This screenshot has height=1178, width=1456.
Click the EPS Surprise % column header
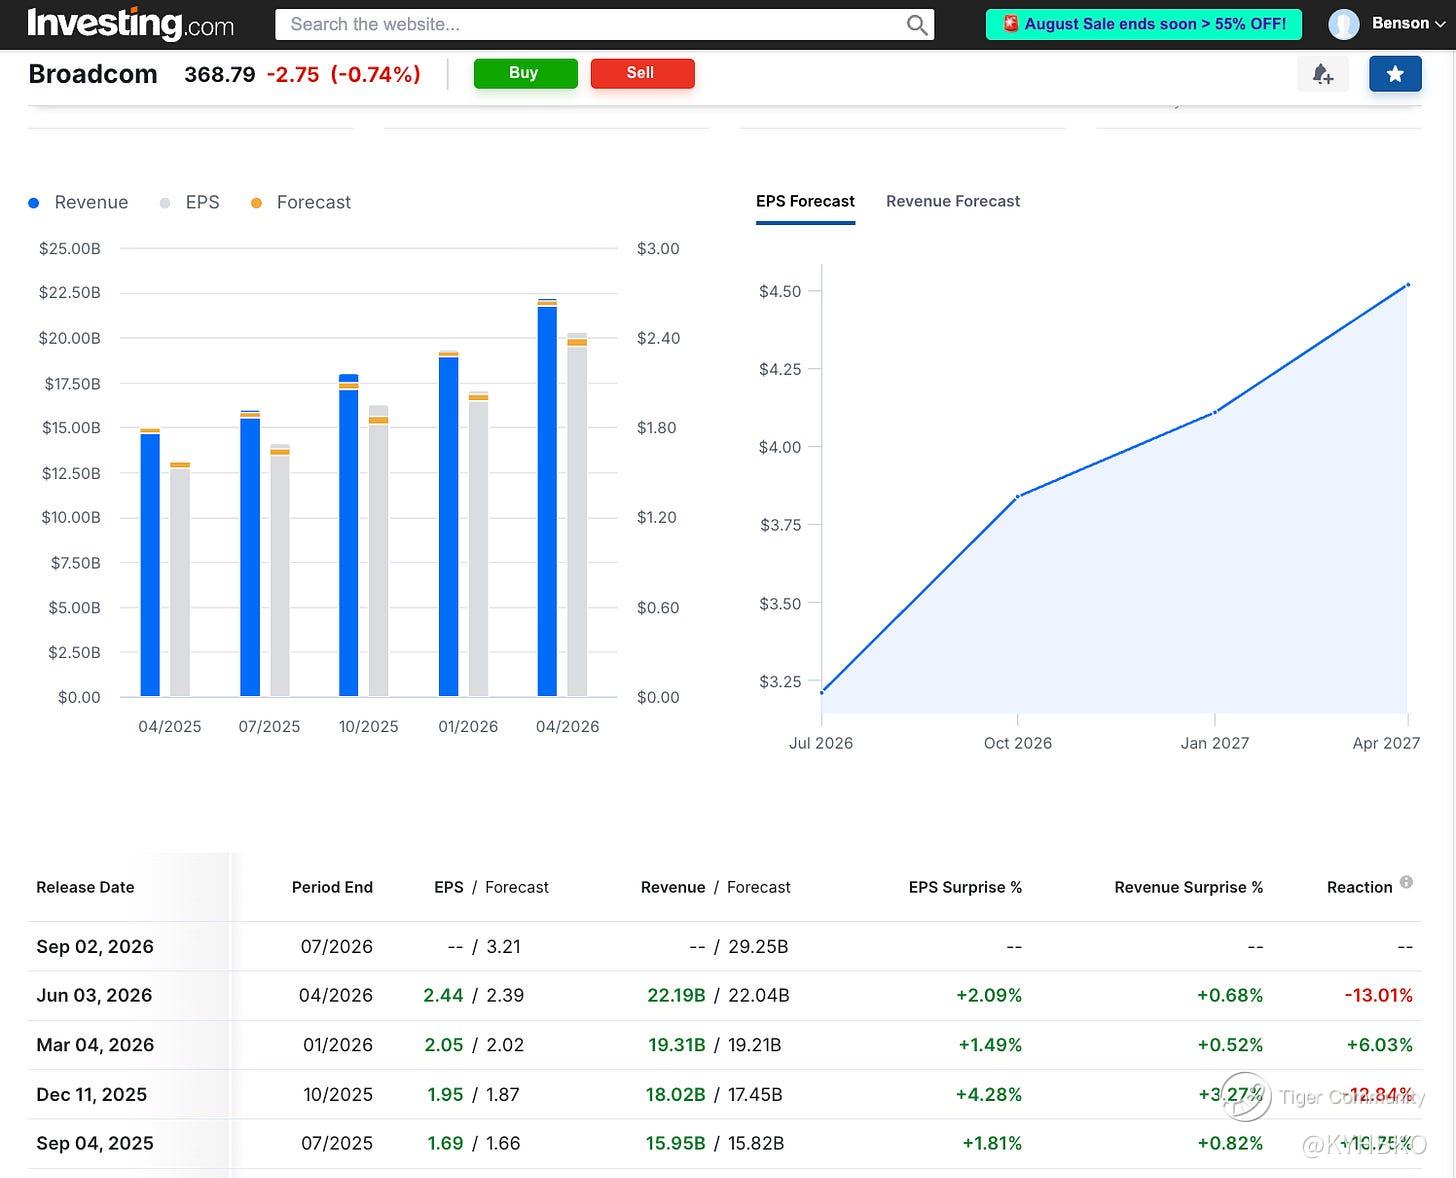[965, 887]
